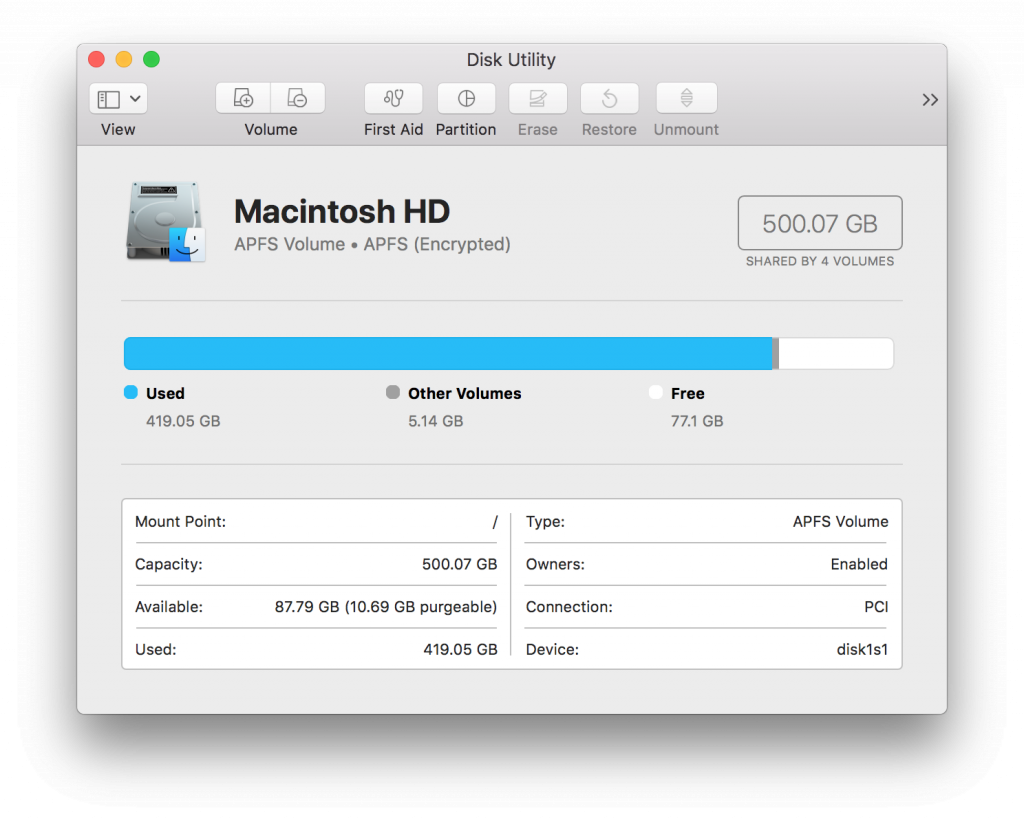Click the gray Other Volumes legend dot

coord(392,392)
